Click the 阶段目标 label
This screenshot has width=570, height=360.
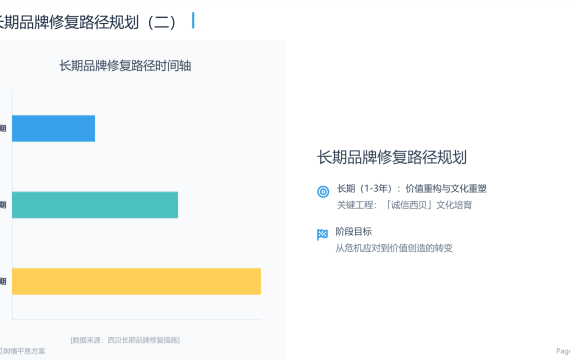coord(353,231)
